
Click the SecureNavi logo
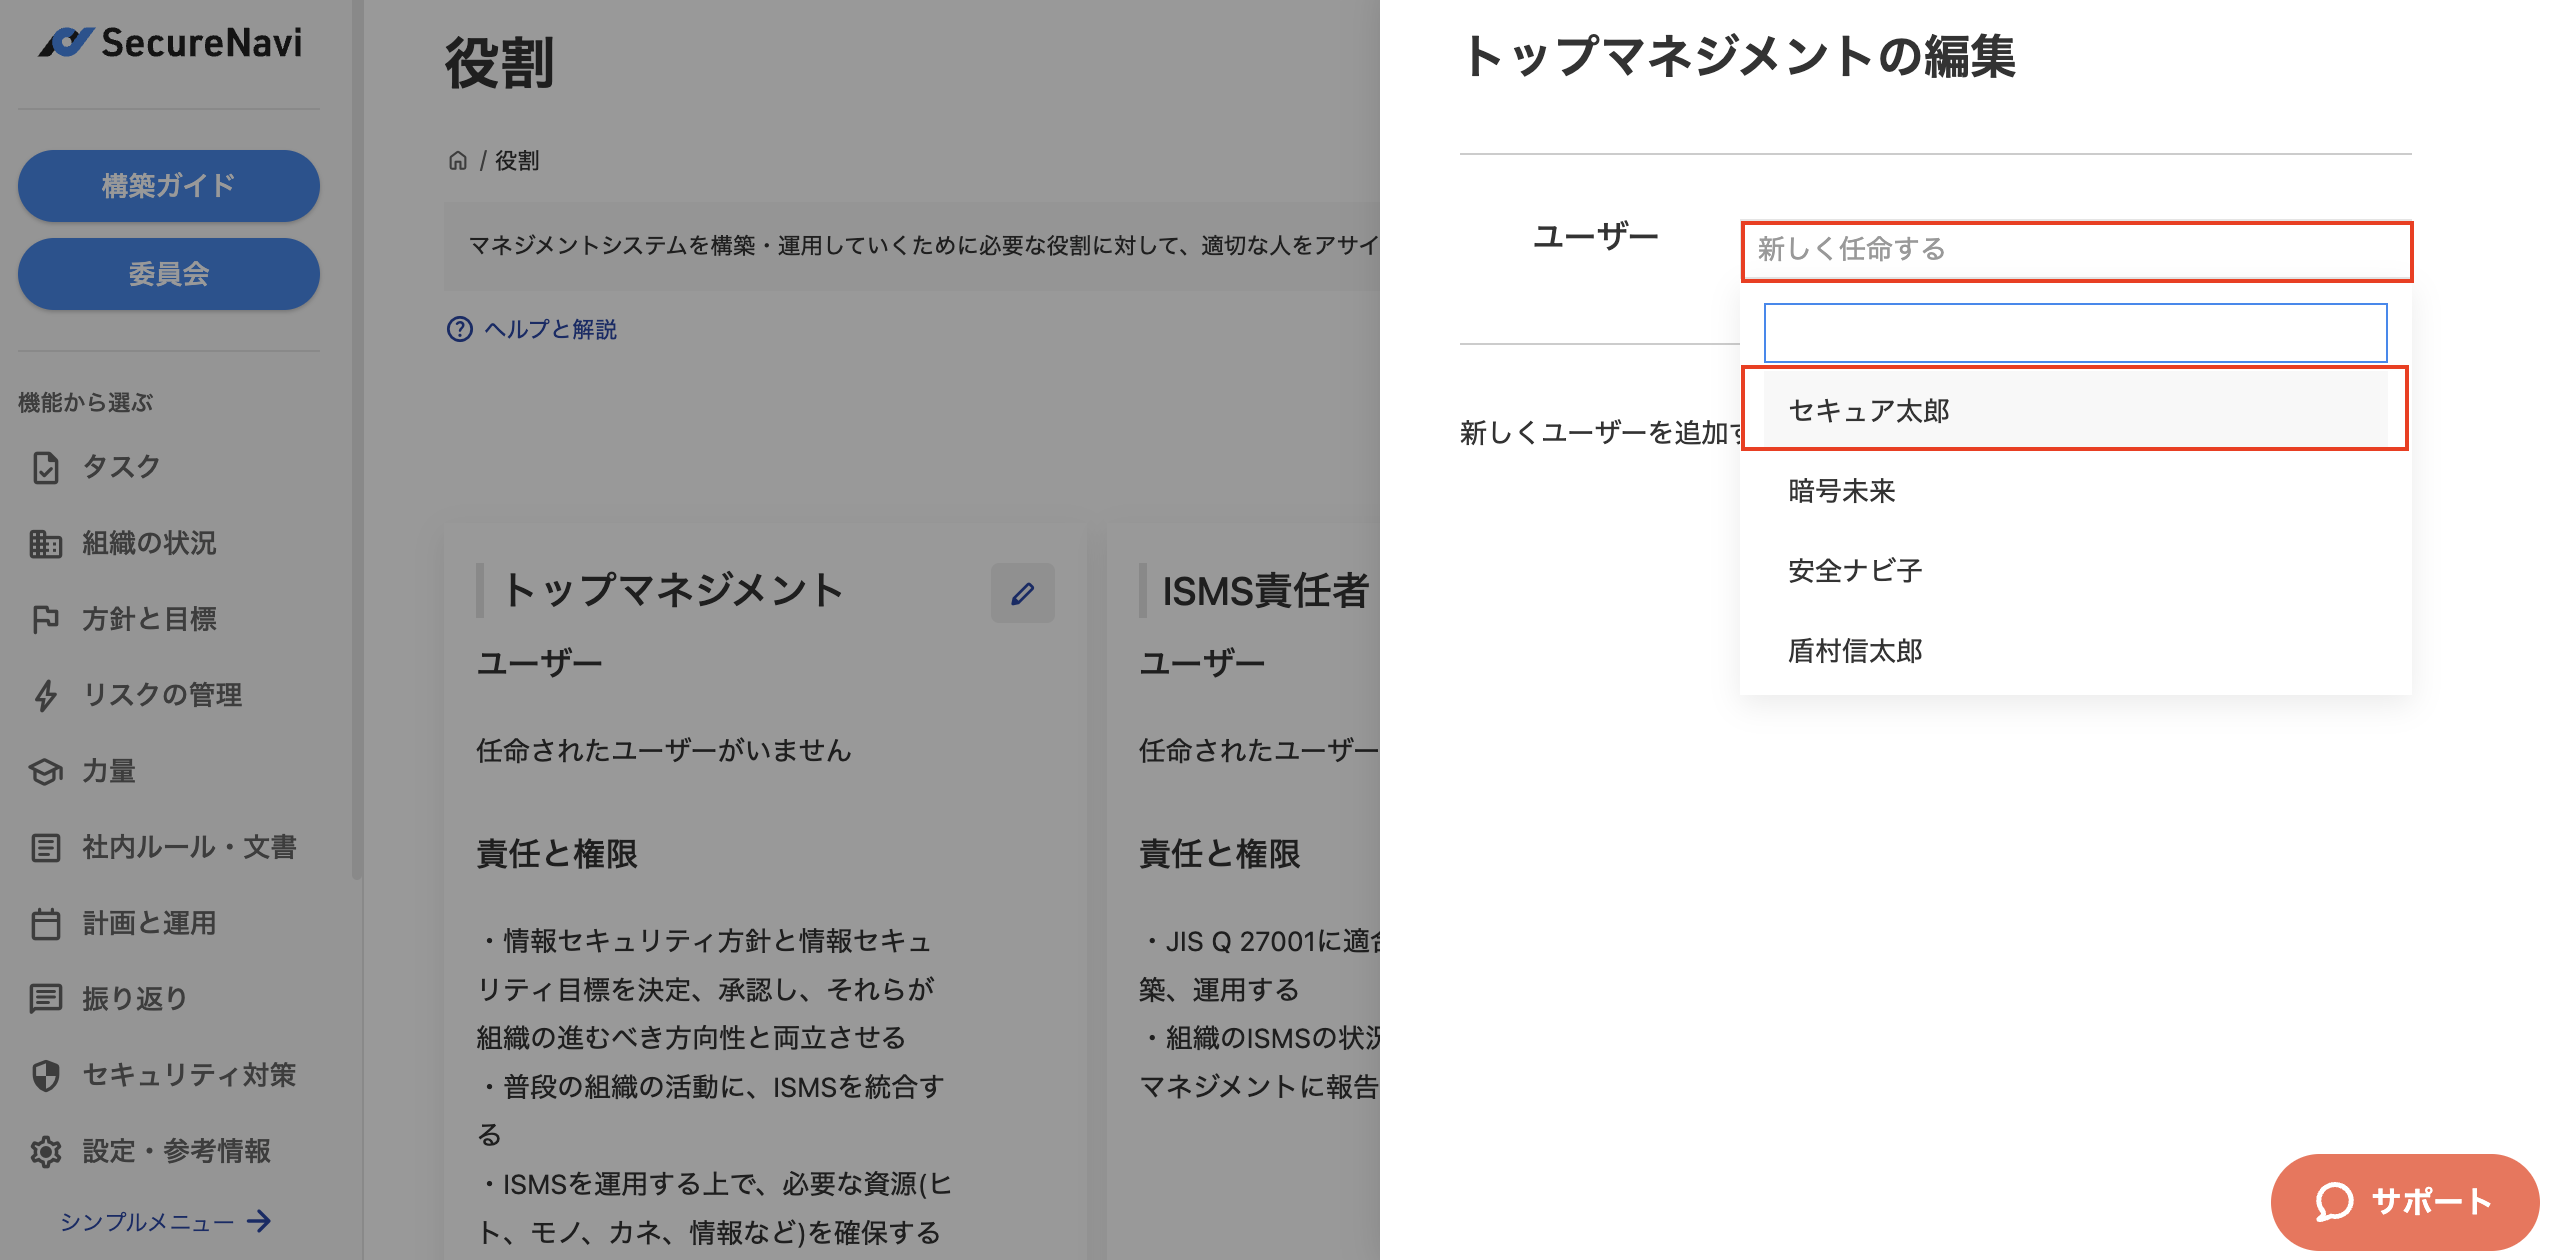point(170,43)
